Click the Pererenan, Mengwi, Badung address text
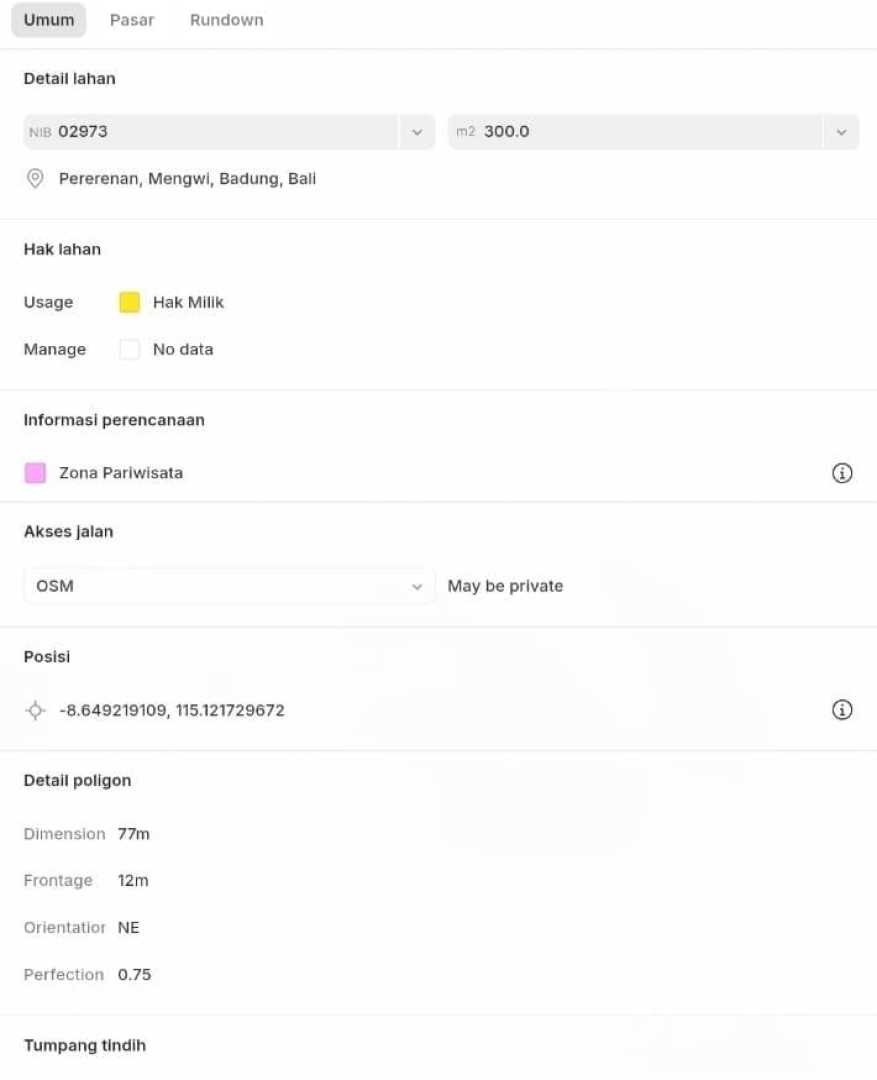This screenshot has height=1080, width=877. [187, 179]
